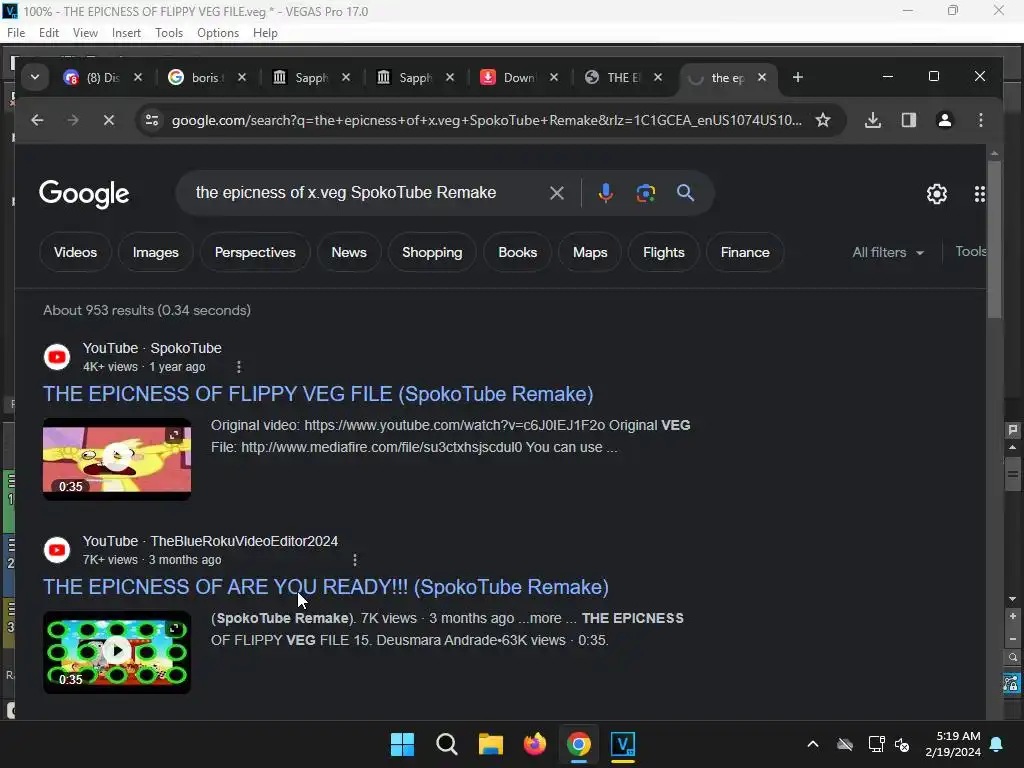Filter results by Books
1024x768 pixels.
[x=517, y=252]
